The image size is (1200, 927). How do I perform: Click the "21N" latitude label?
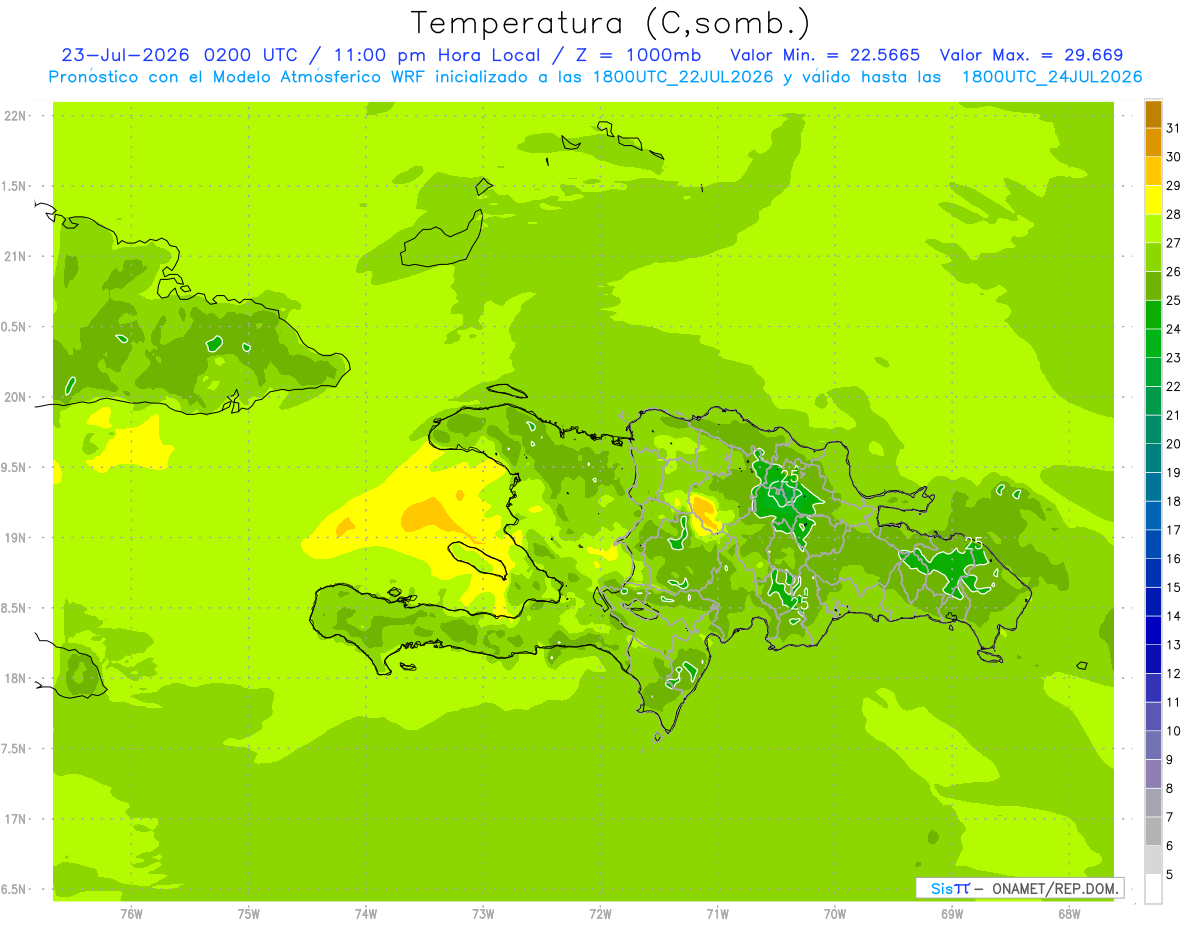(15, 256)
